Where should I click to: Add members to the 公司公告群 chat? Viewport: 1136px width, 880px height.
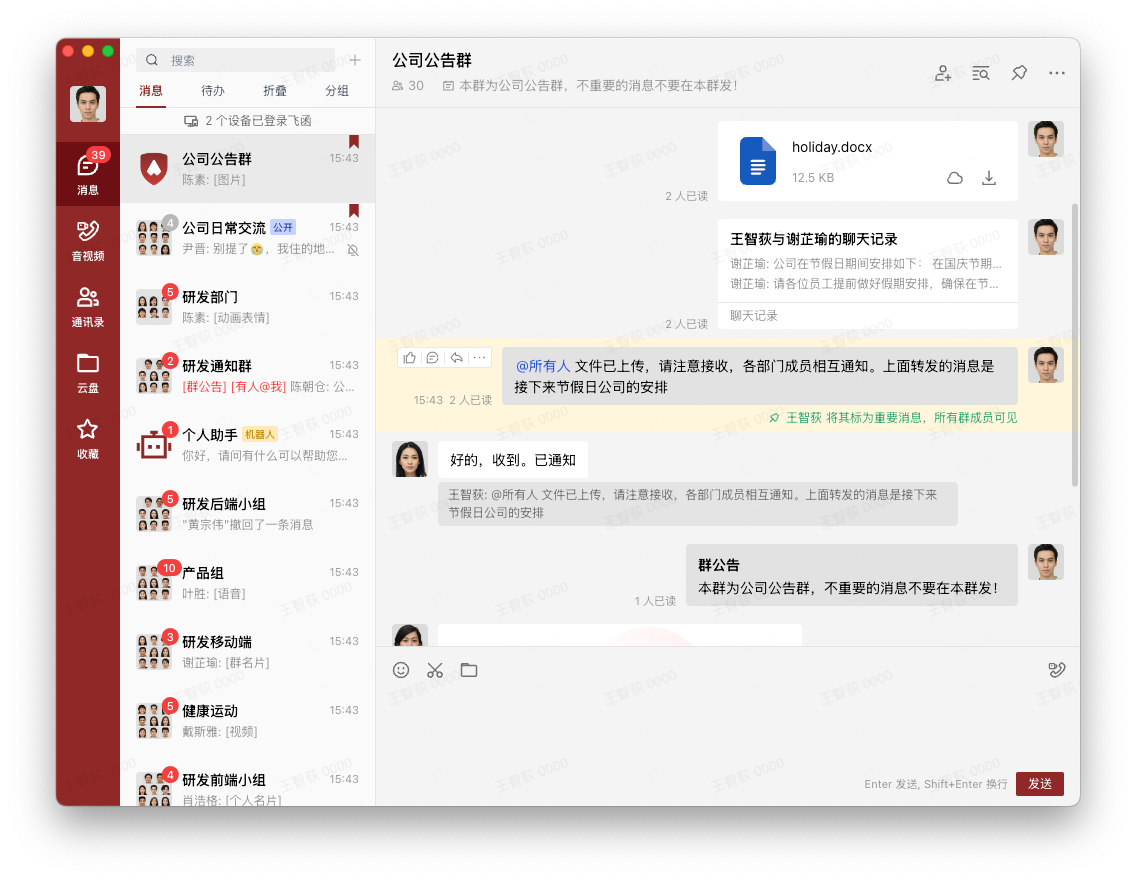click(941, 73)
